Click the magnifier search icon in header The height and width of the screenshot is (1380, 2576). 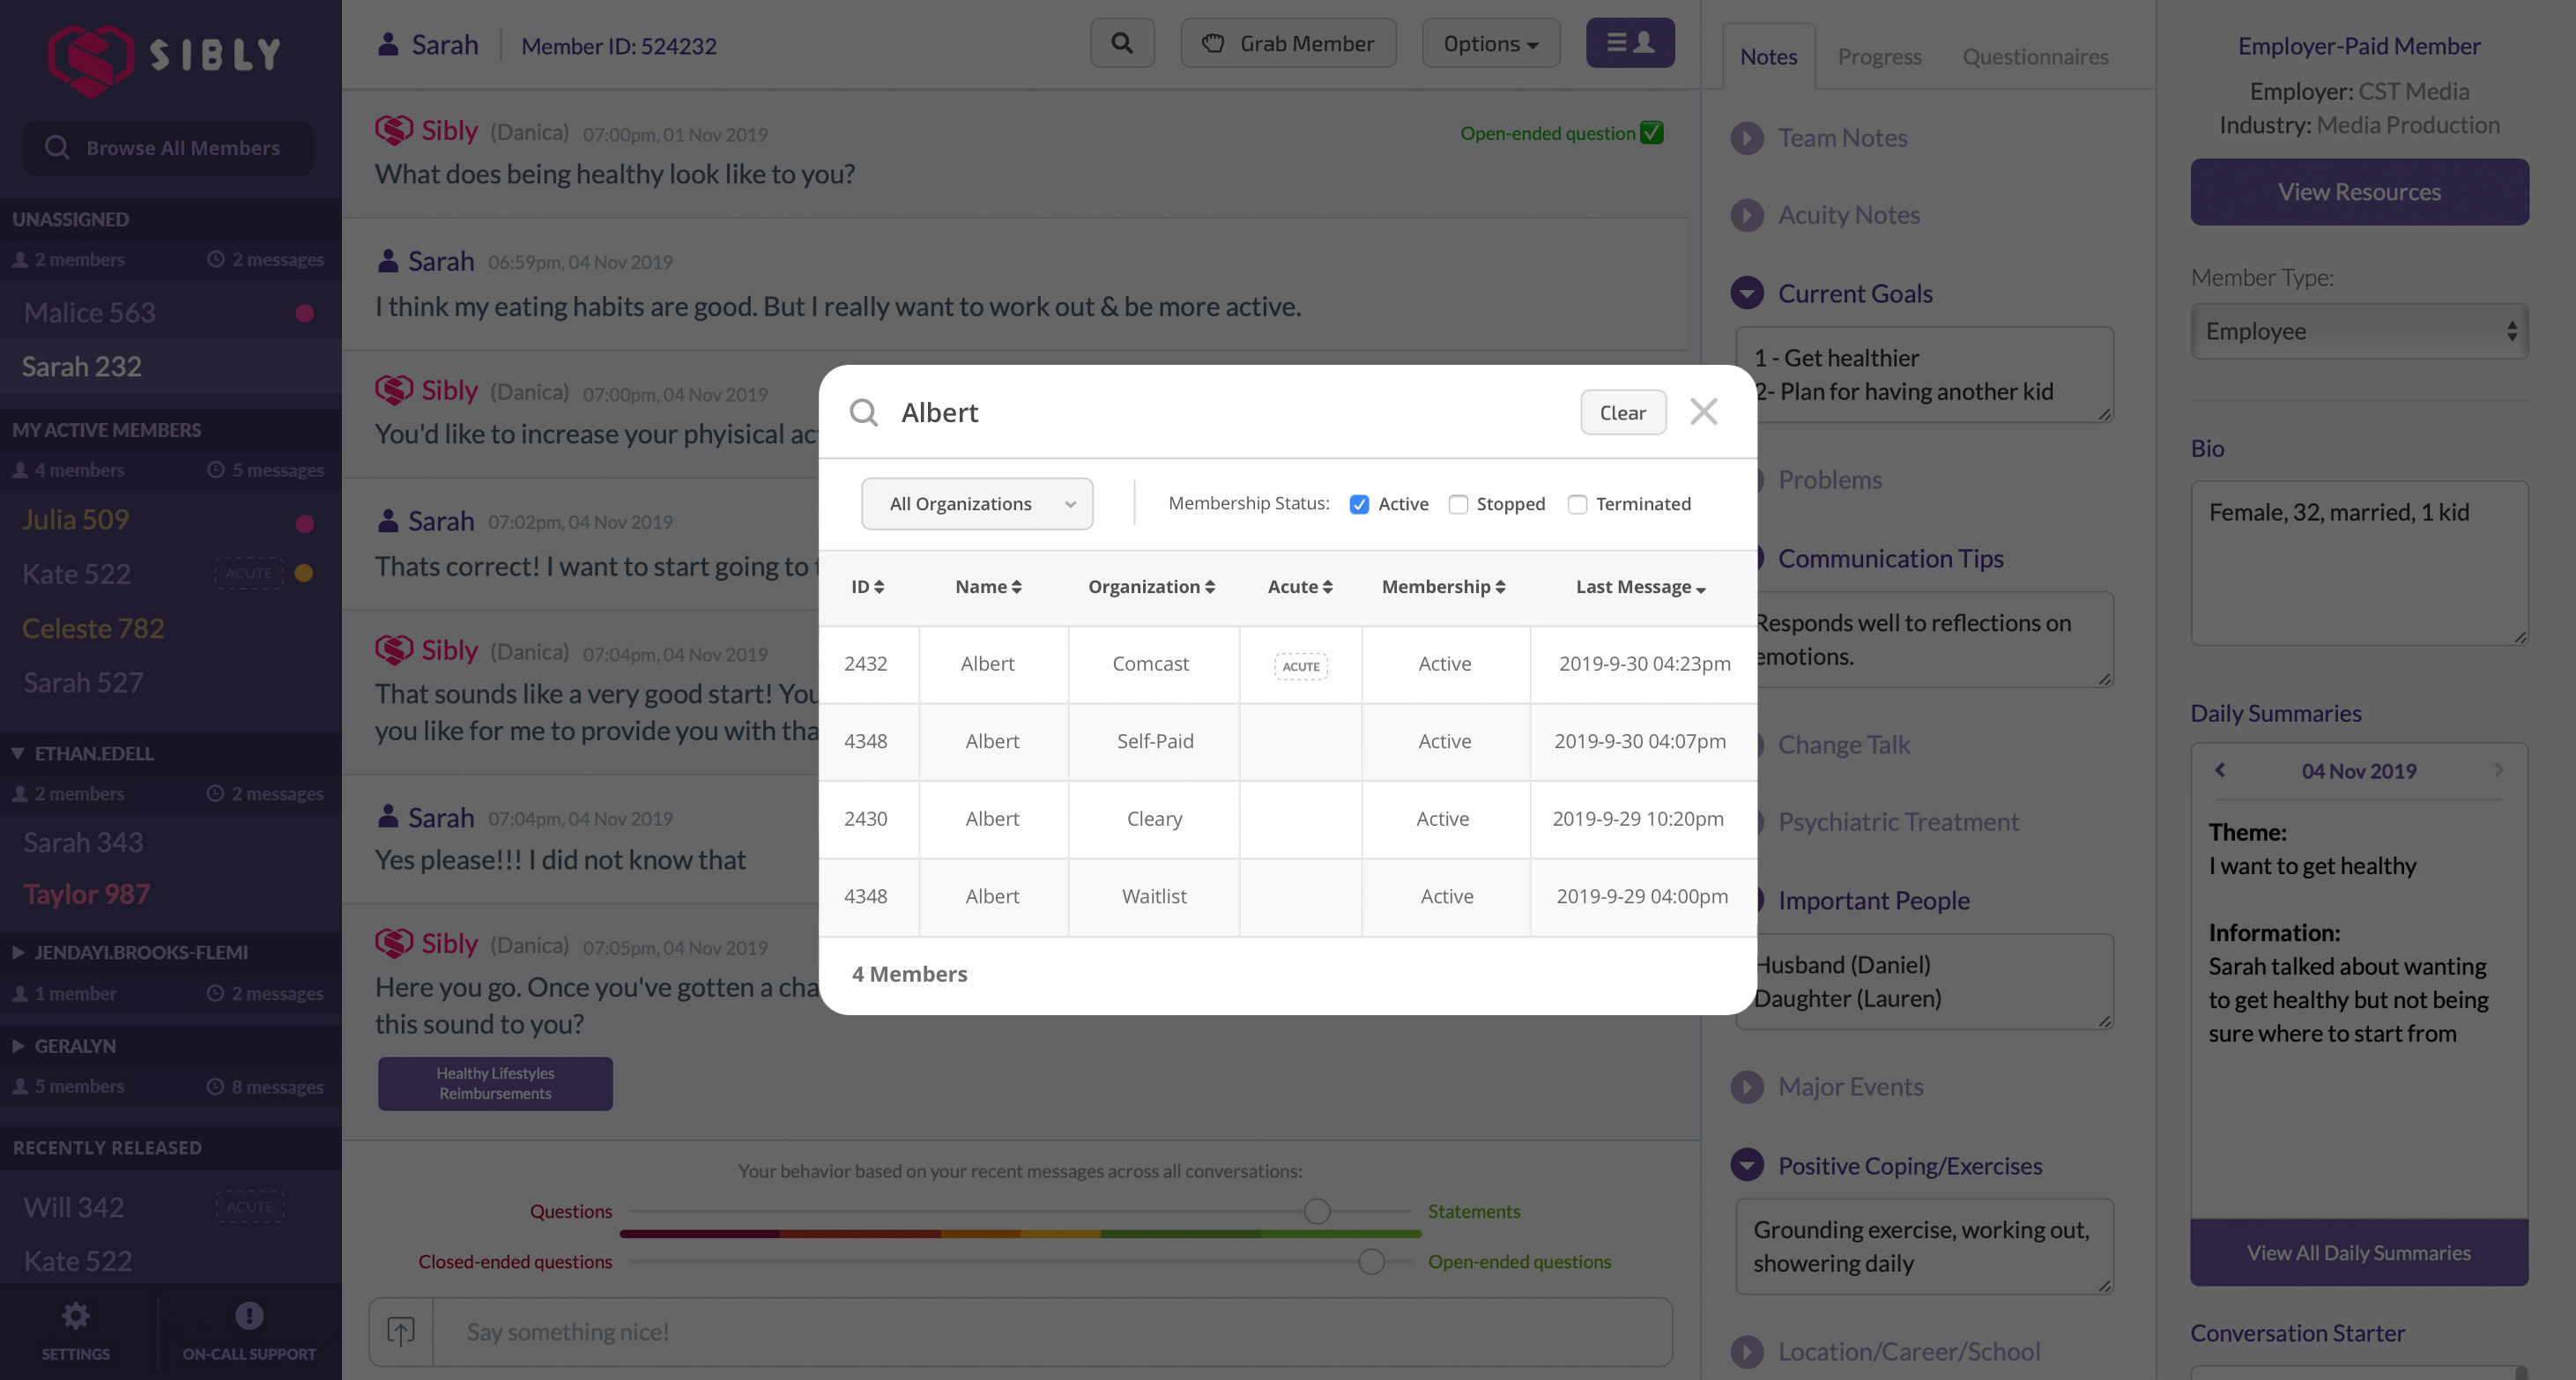[1122, 43]
